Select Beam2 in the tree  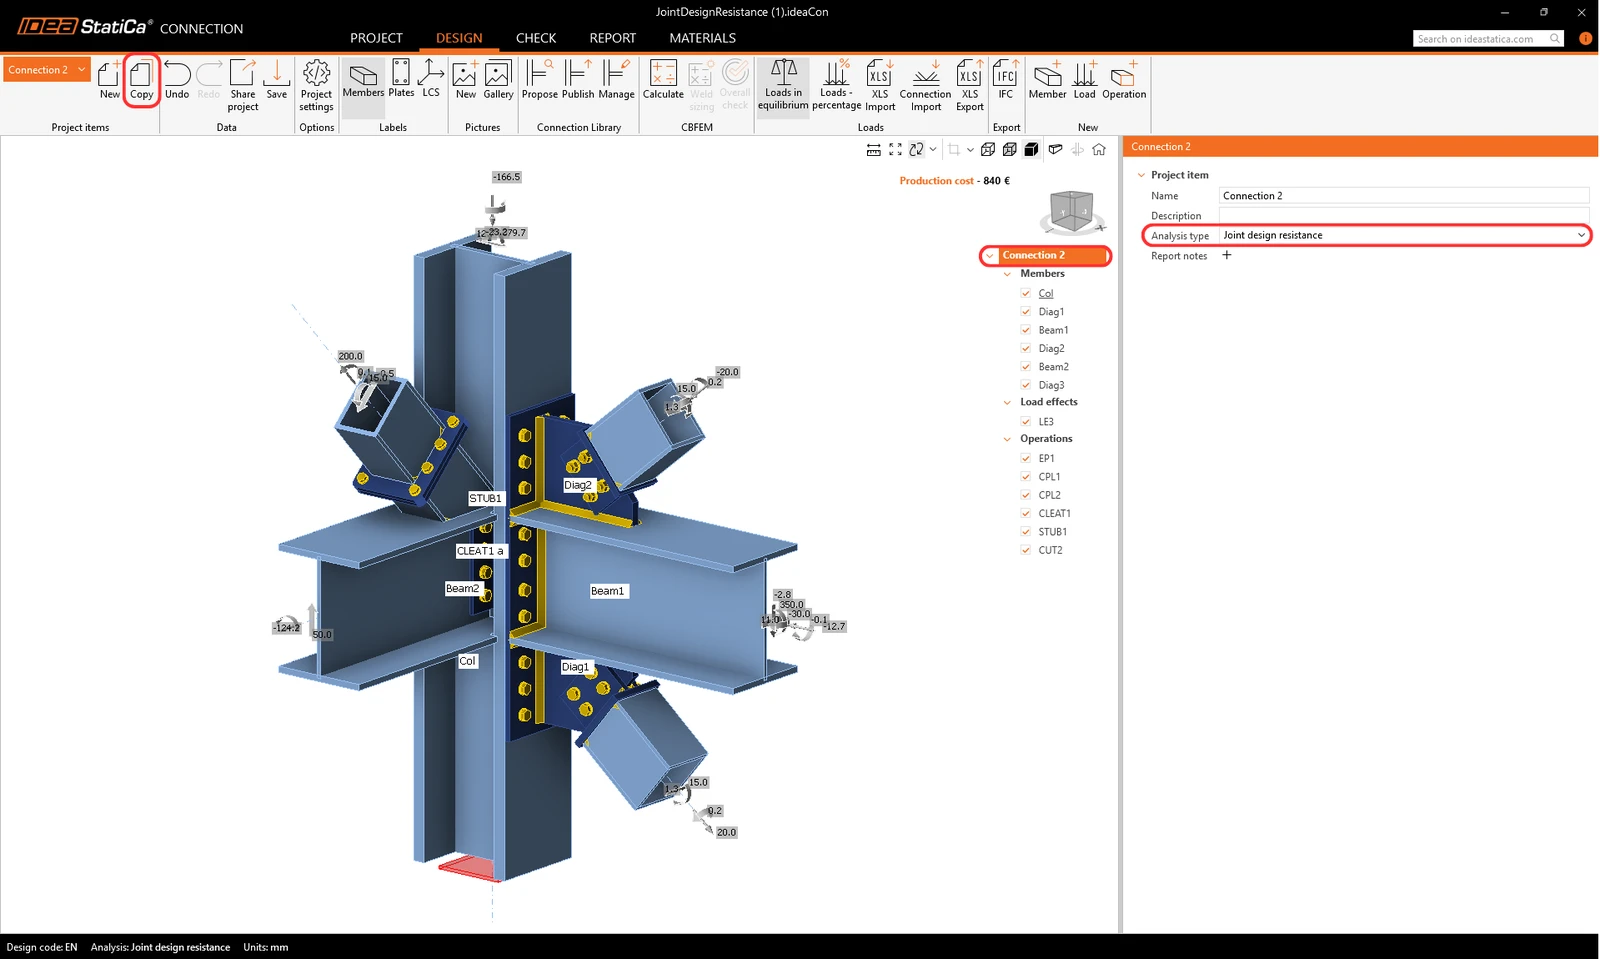point(1053,367)
